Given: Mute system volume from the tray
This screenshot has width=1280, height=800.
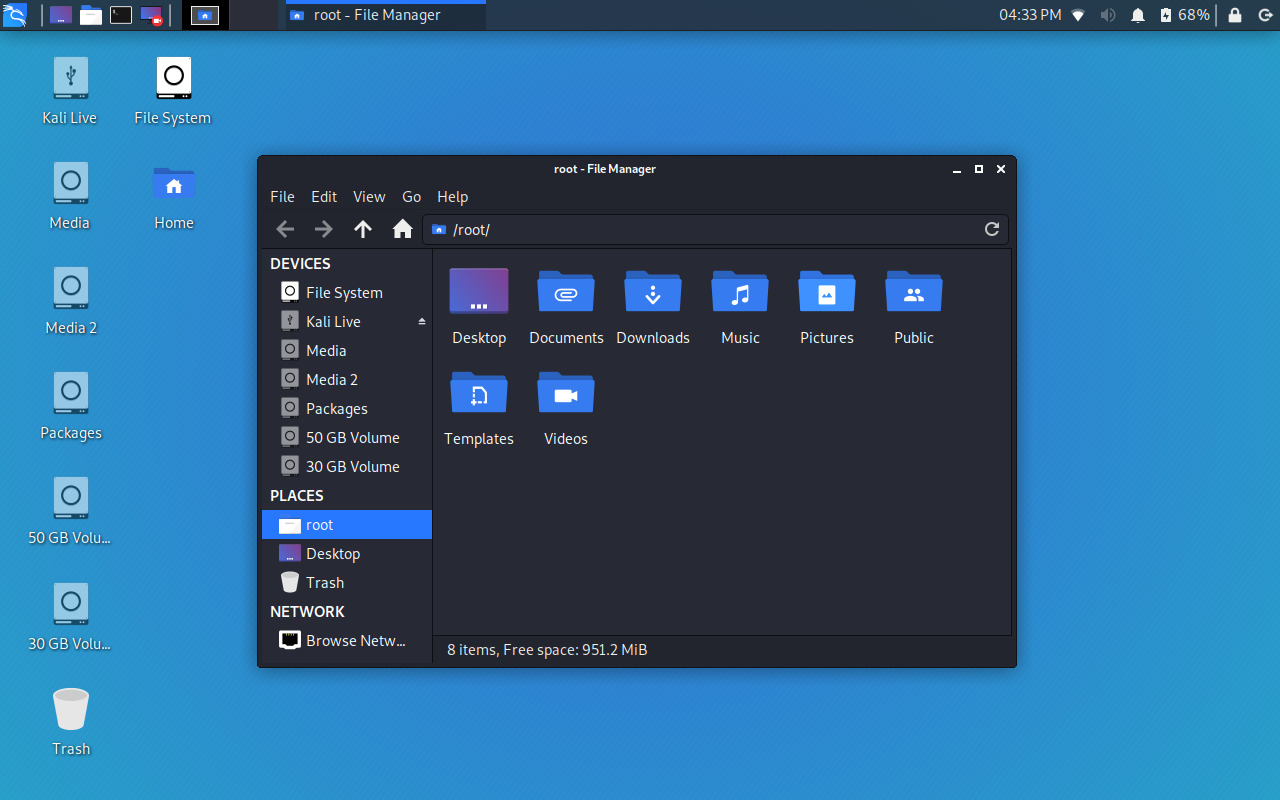Looking at the screenshot, I should coord(1108,15).
